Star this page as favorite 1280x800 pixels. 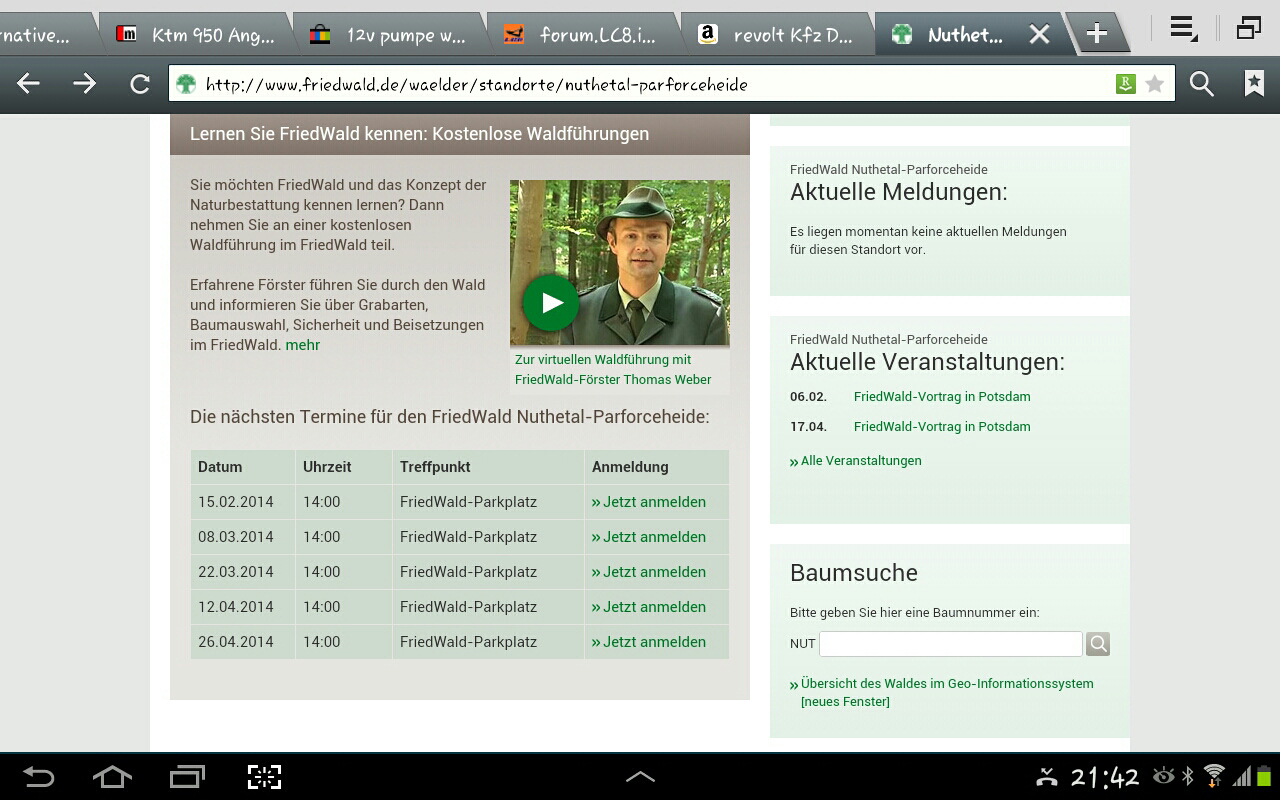pyautogui.click(x=1155, y=84)
